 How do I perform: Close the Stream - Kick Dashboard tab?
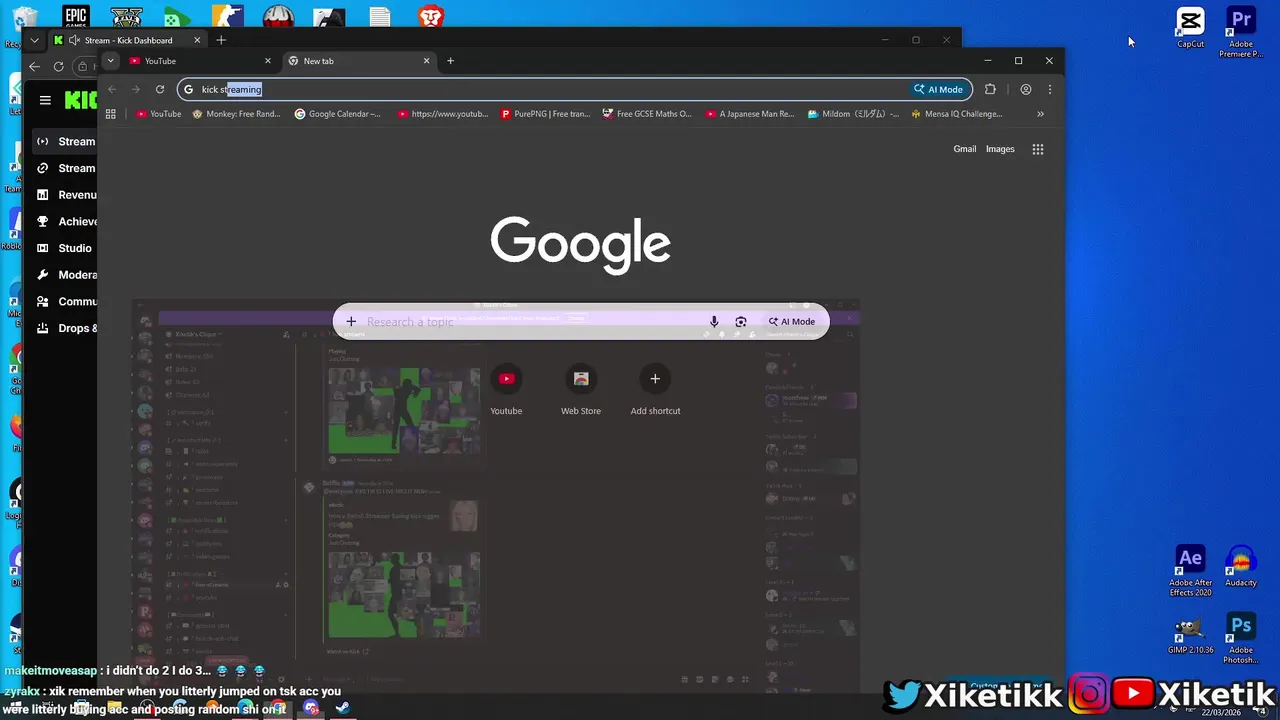click(197, 40)
